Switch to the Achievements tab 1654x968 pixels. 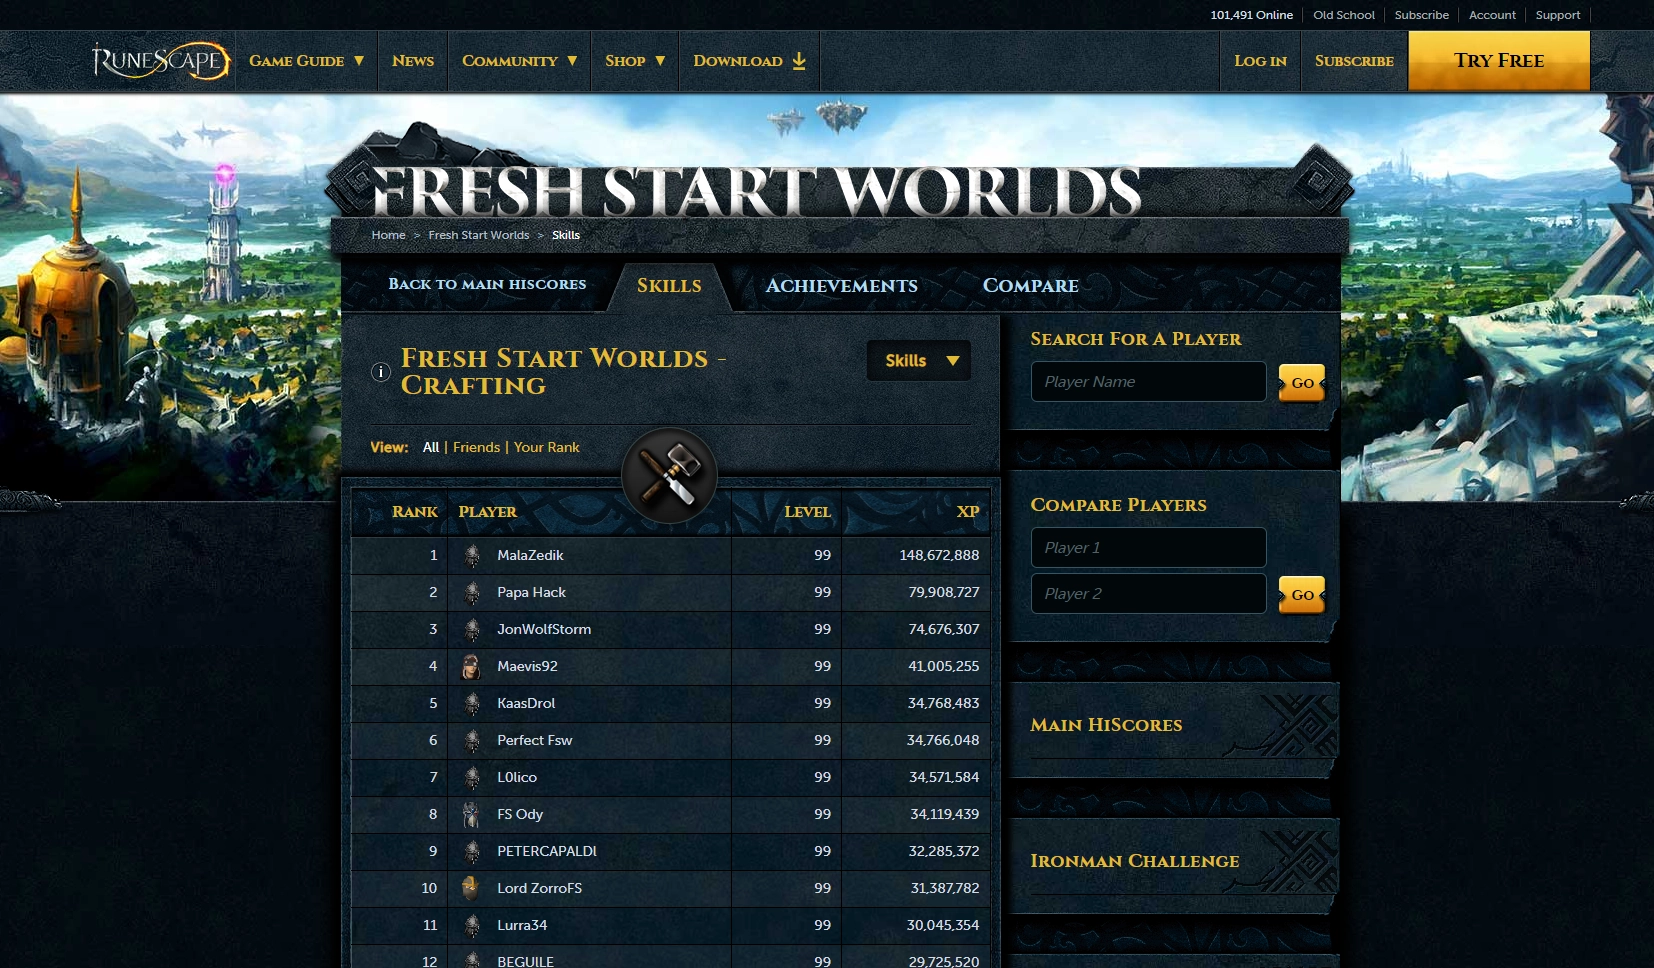tap(841, 286)
